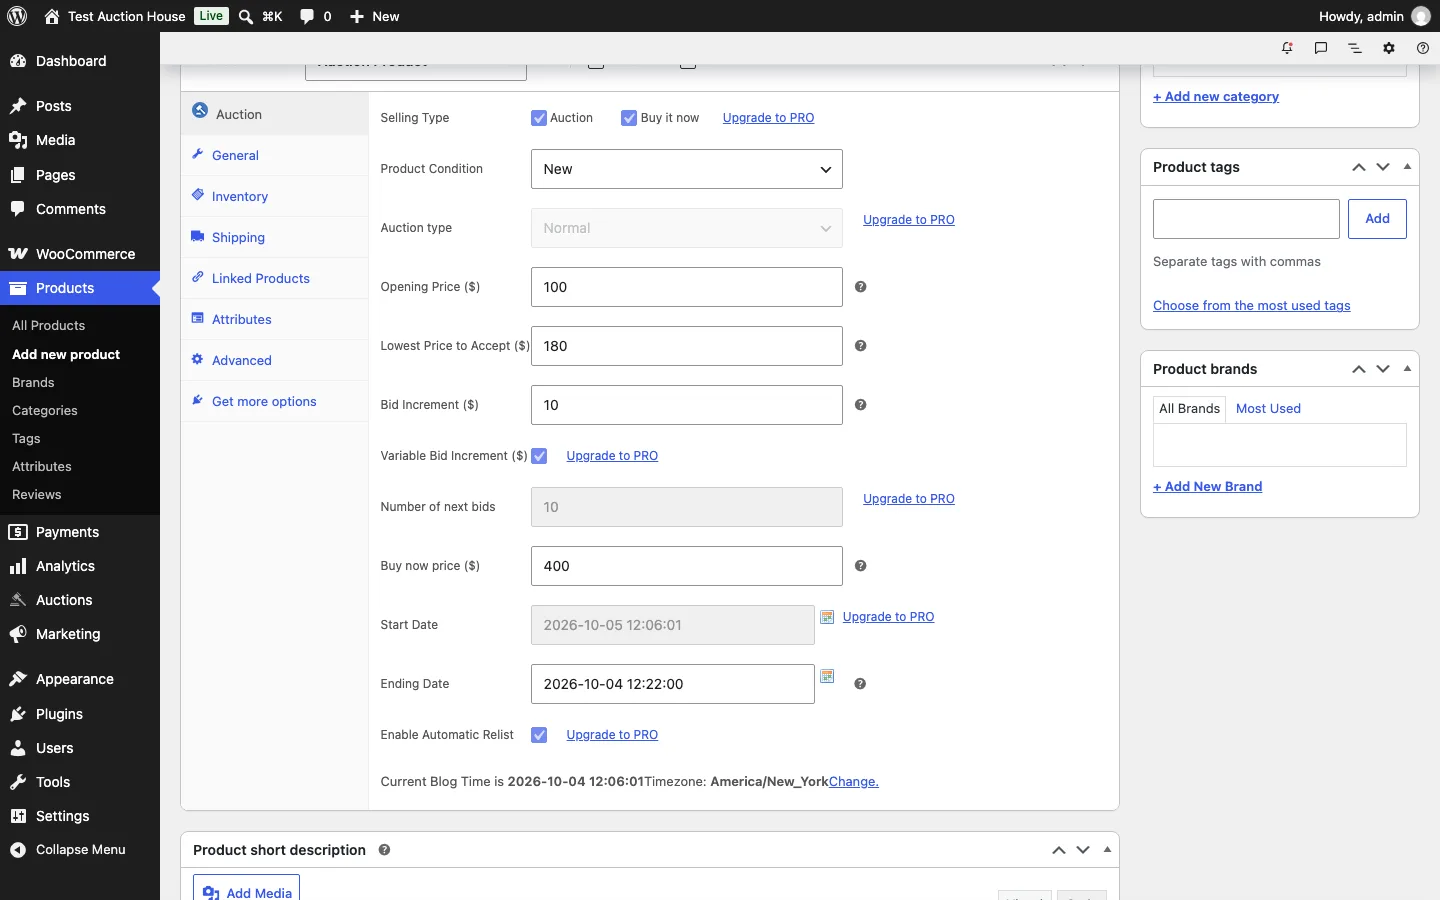Click the chat bubble icon in top toolbar

pos(1321,48)
